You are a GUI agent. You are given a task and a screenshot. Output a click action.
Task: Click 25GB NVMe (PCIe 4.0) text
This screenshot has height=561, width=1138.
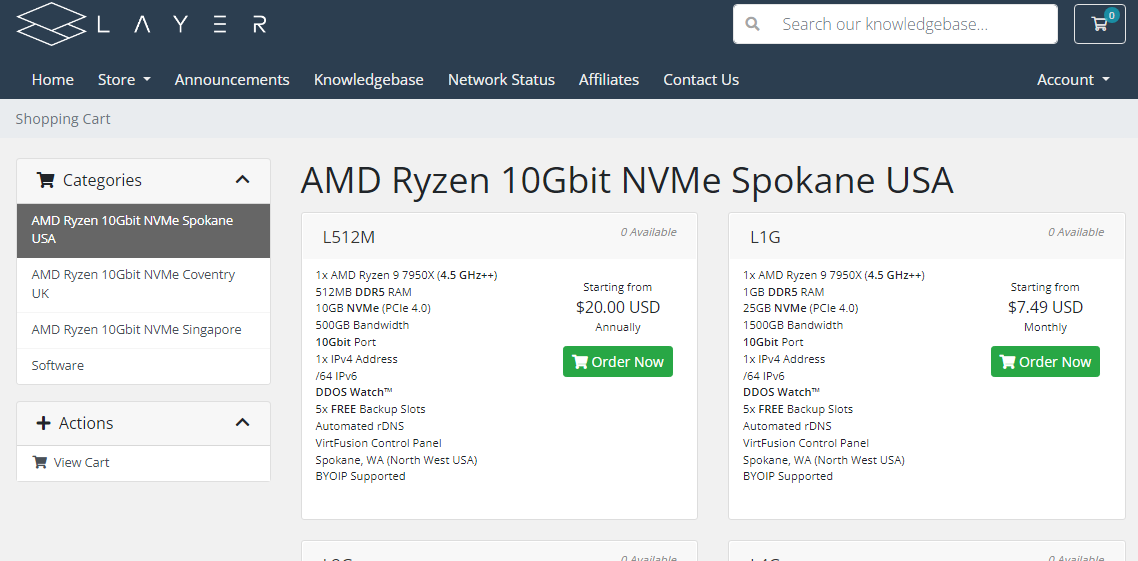[801, 308]
